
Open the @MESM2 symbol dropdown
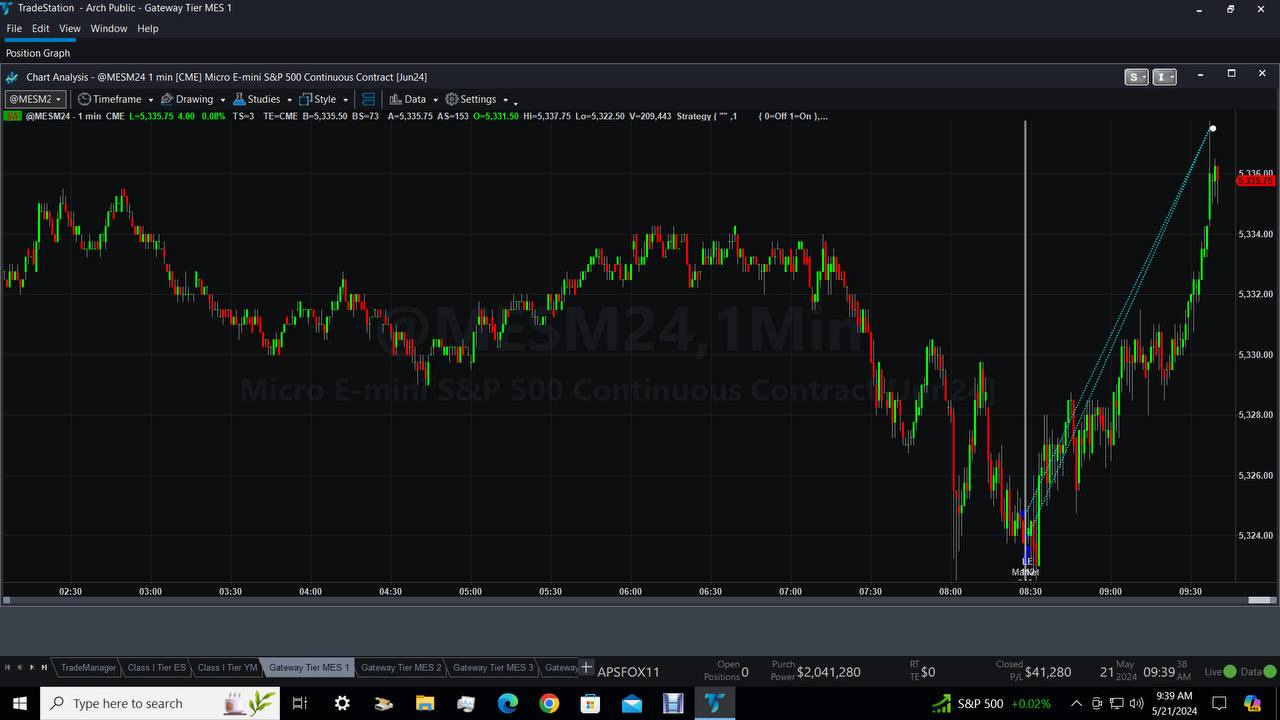click(x=36, y=99)
